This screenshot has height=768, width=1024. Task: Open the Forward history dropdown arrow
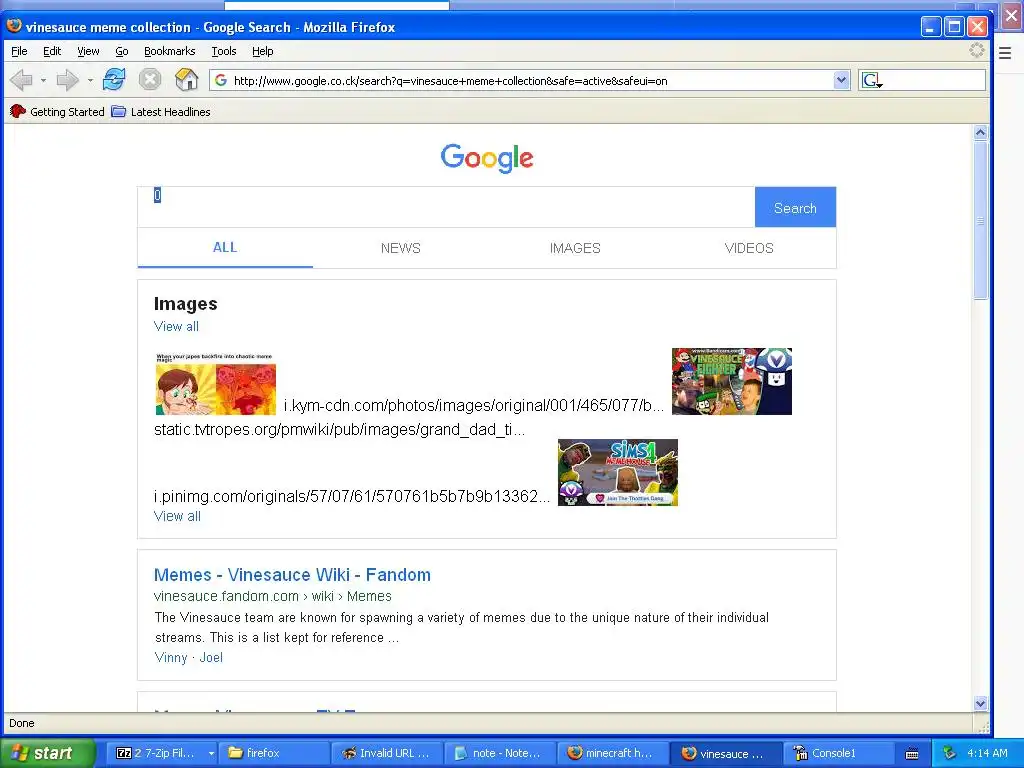pos(89,80)
